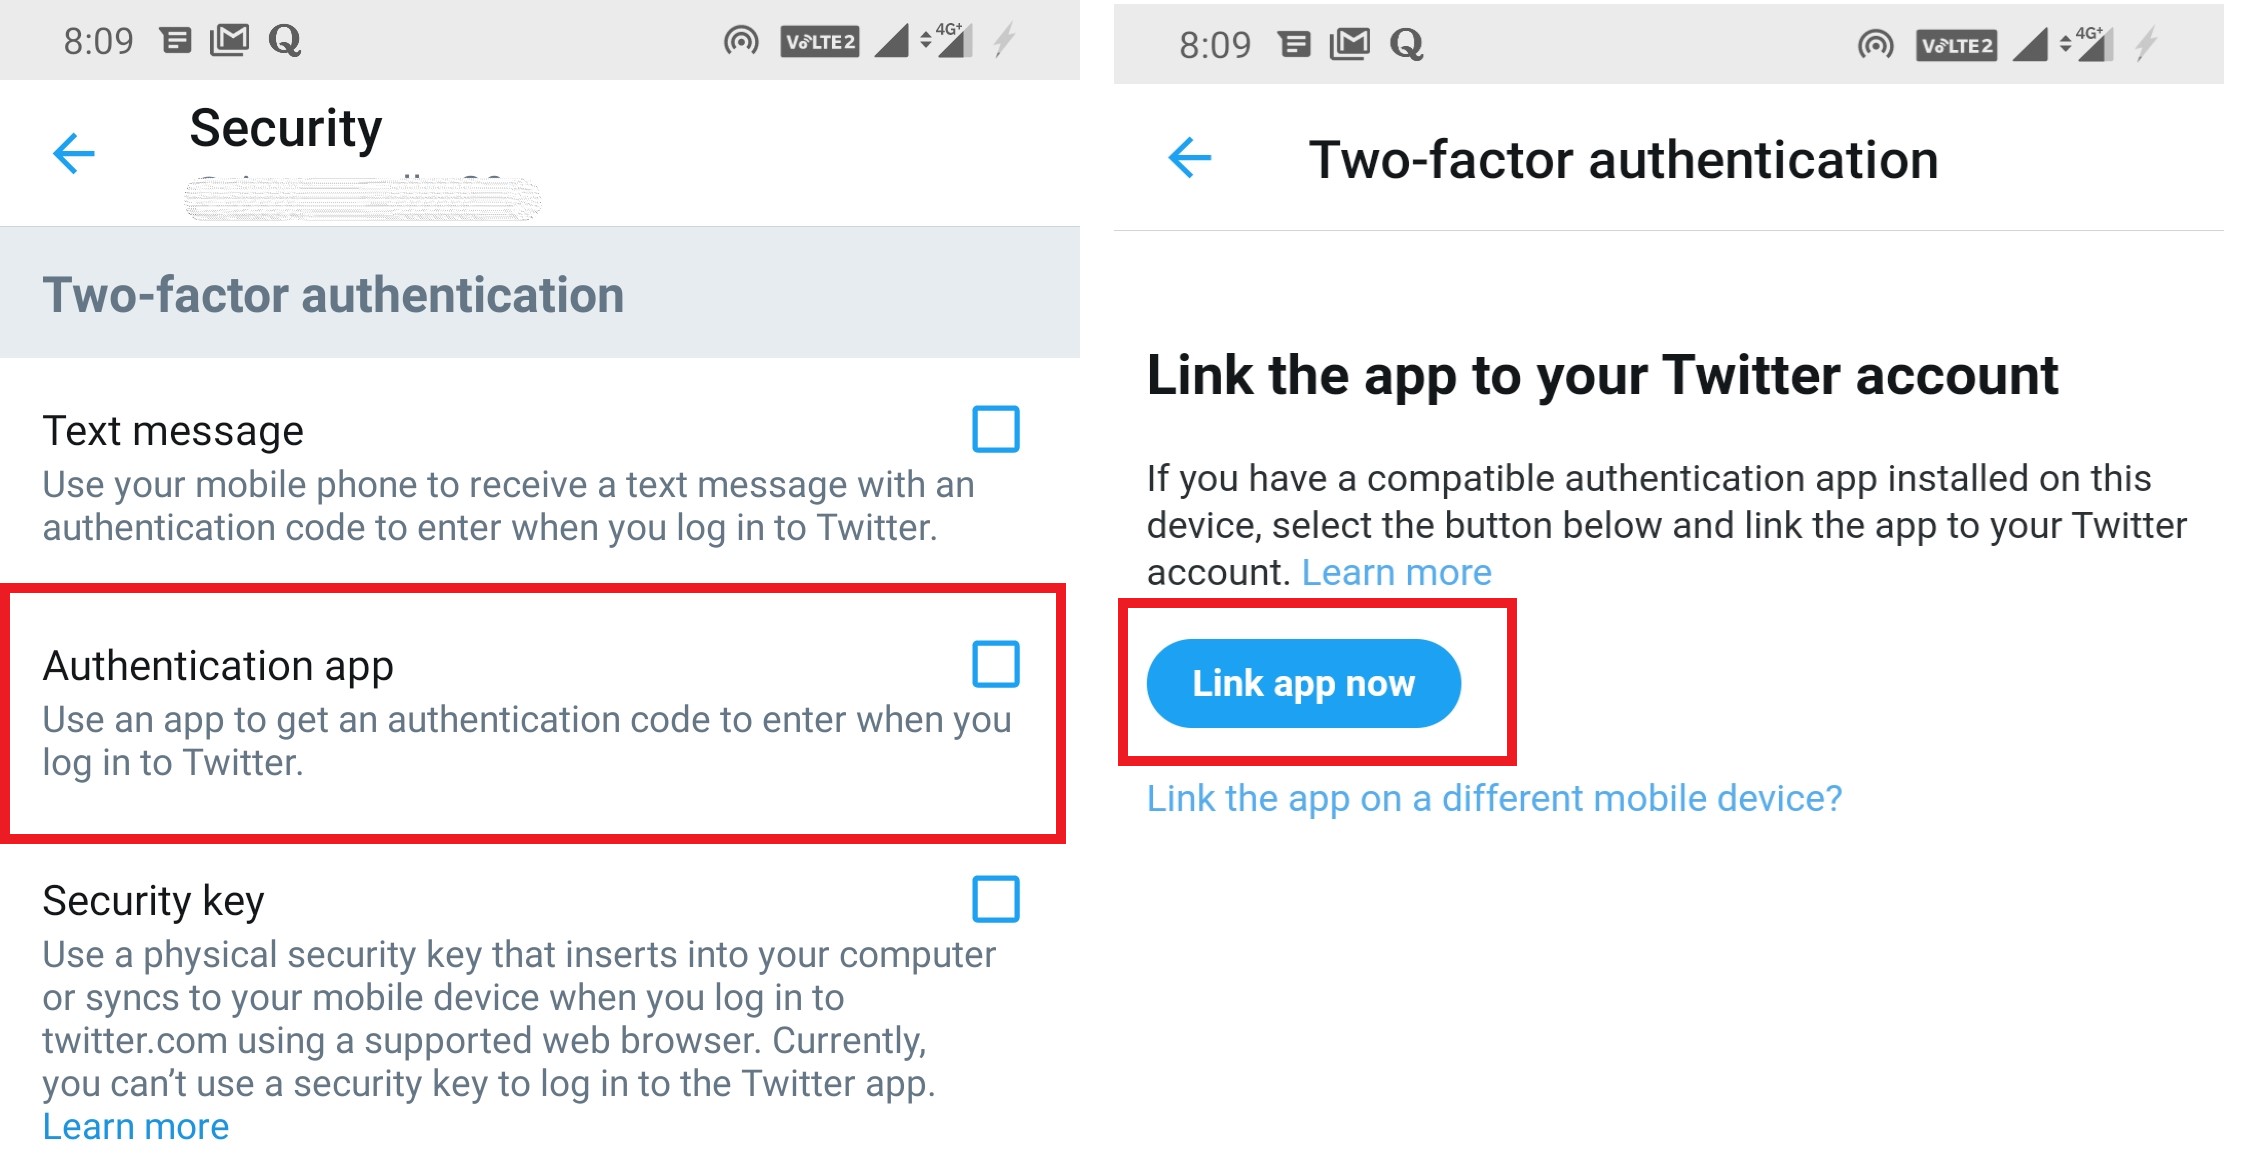
Task: Click the back arrow on Two-factor authentication screen
Action: tap(1191, 155)
